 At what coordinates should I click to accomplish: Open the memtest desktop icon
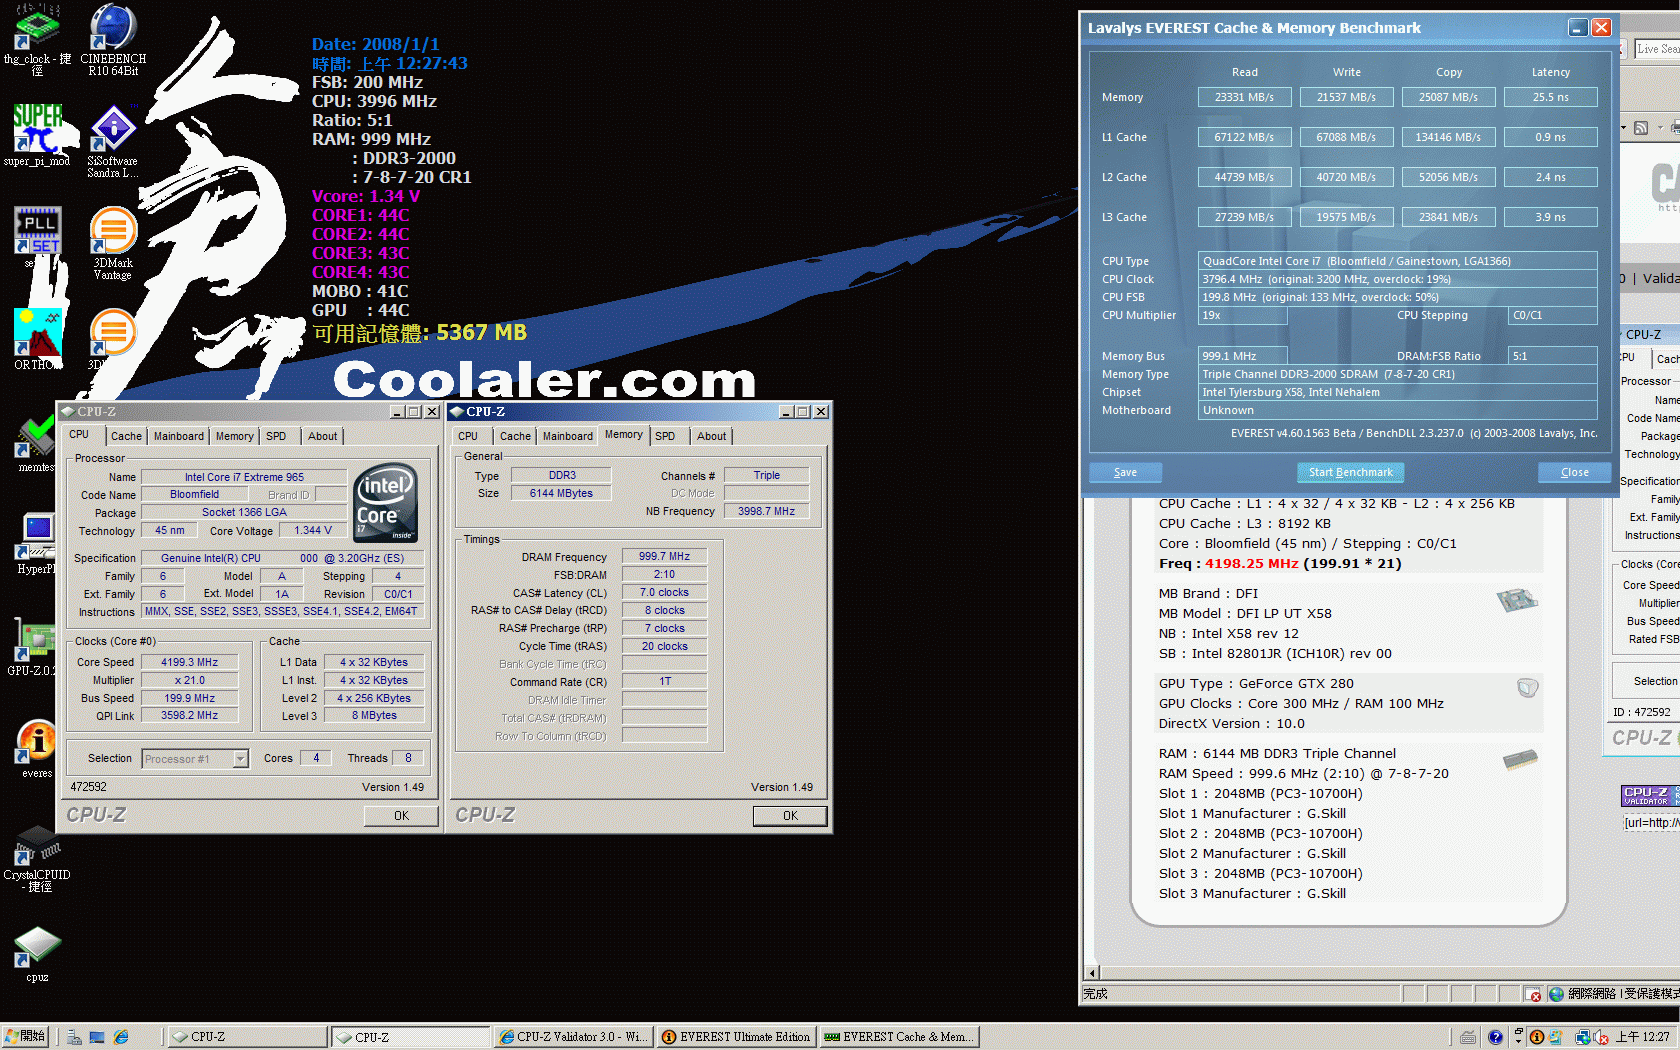coord(37,441)
